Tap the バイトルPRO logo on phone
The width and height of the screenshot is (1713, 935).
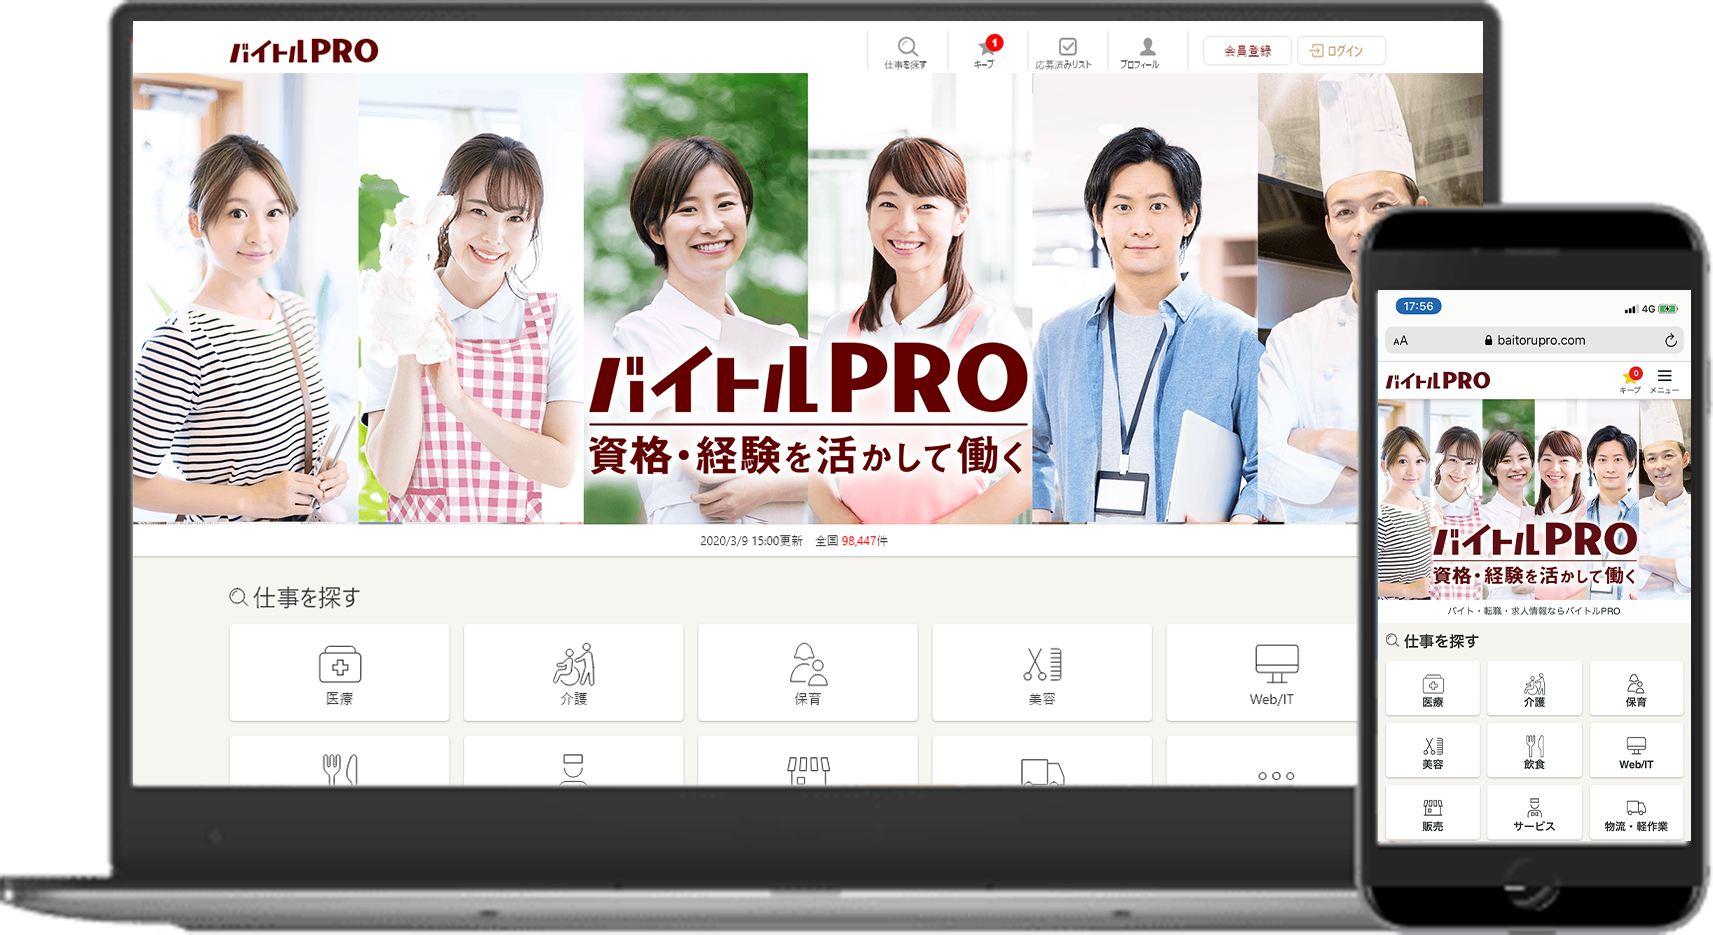point(1438,381)
